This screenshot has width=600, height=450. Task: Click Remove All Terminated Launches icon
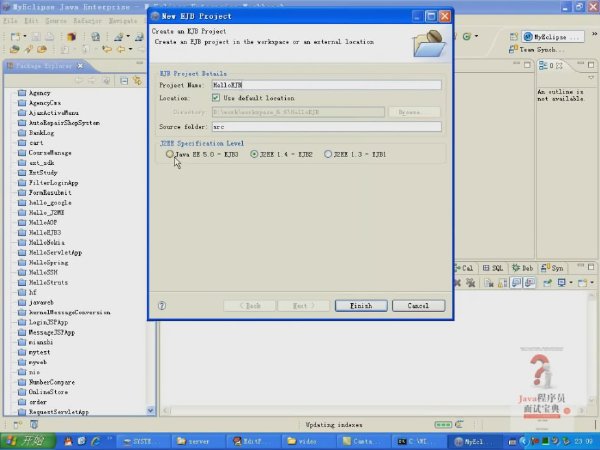470,283
